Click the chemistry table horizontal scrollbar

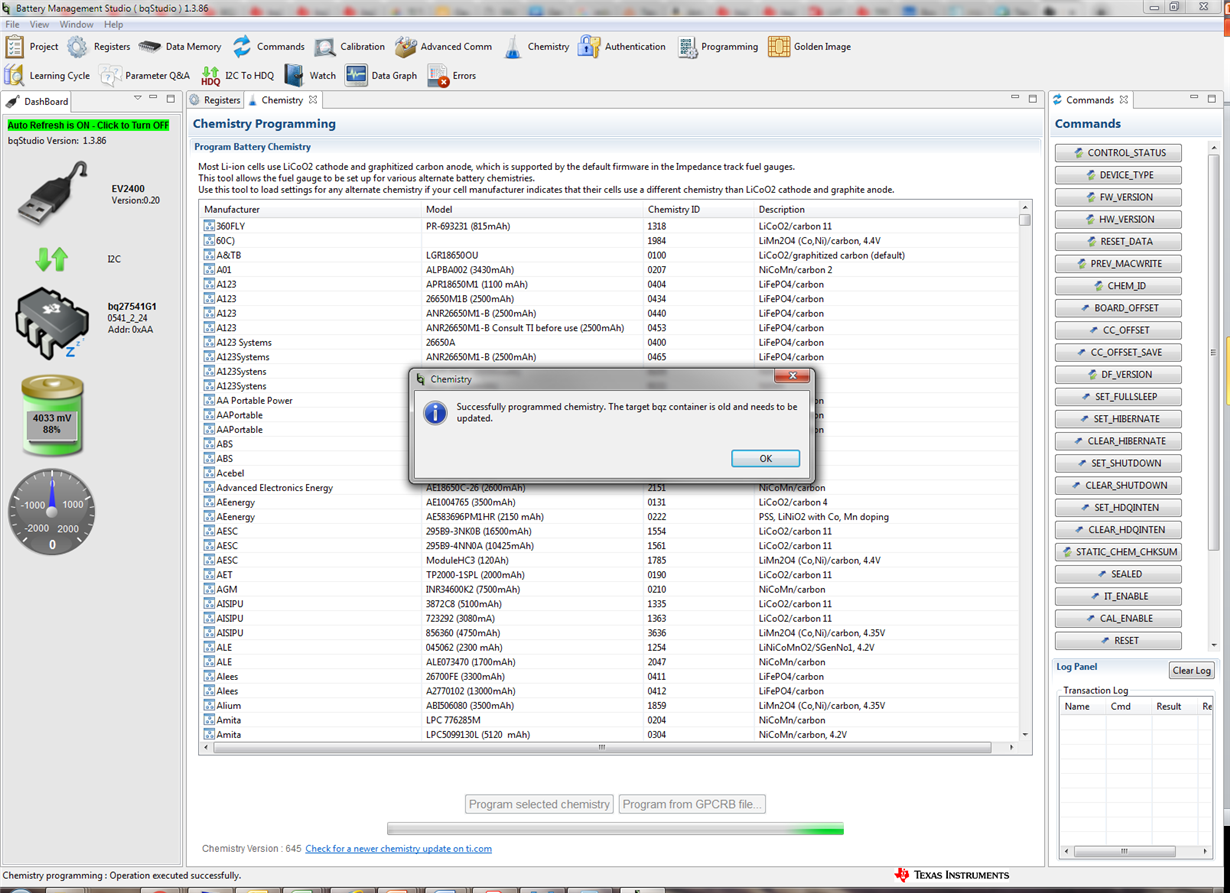point(602,747)
